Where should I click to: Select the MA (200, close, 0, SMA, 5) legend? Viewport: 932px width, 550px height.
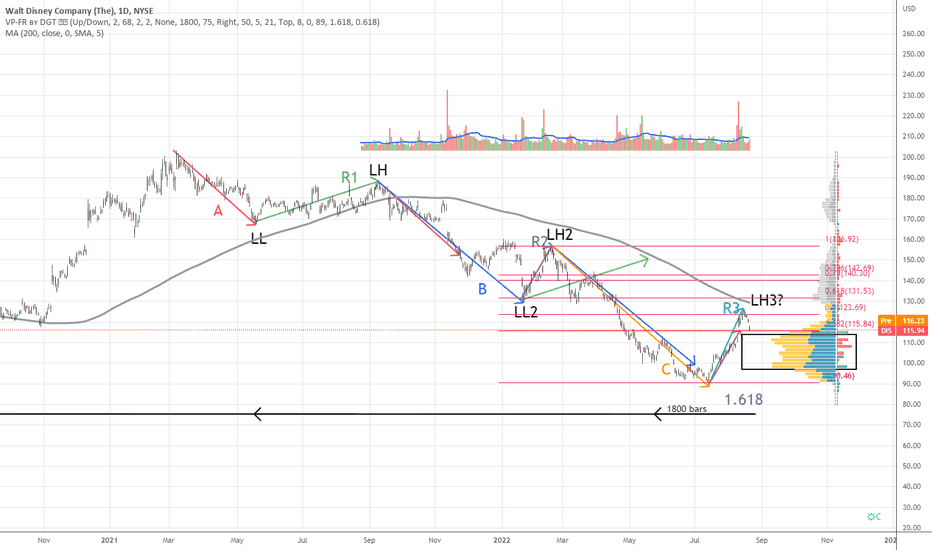(x=54, y=33)
